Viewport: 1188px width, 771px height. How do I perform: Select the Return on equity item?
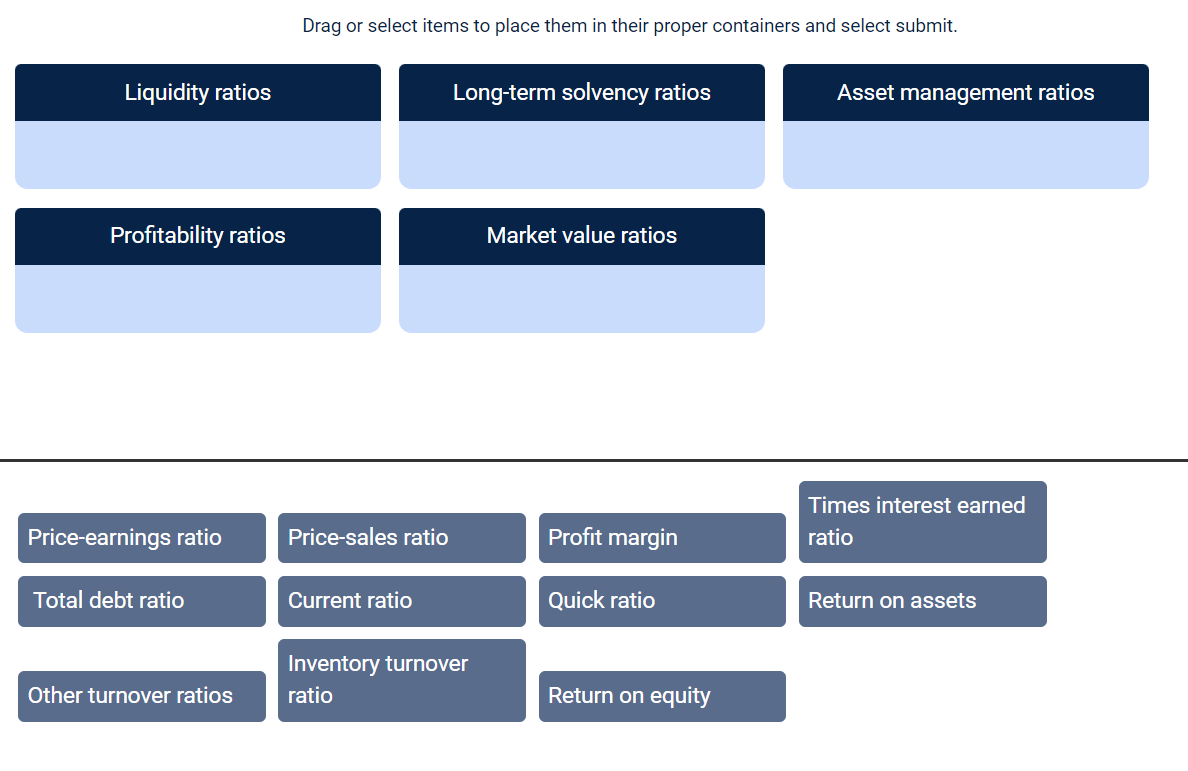(x=662, y=695)
